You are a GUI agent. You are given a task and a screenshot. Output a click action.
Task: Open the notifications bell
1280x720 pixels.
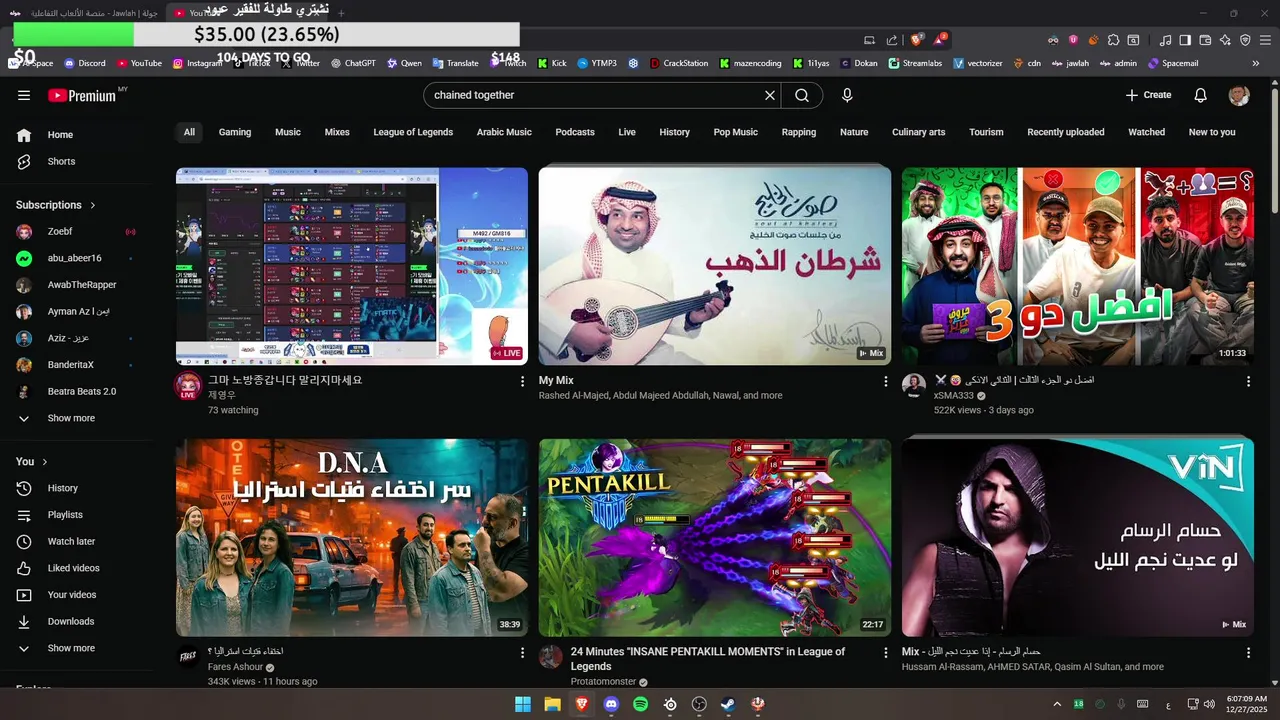tap(1201, 95)
